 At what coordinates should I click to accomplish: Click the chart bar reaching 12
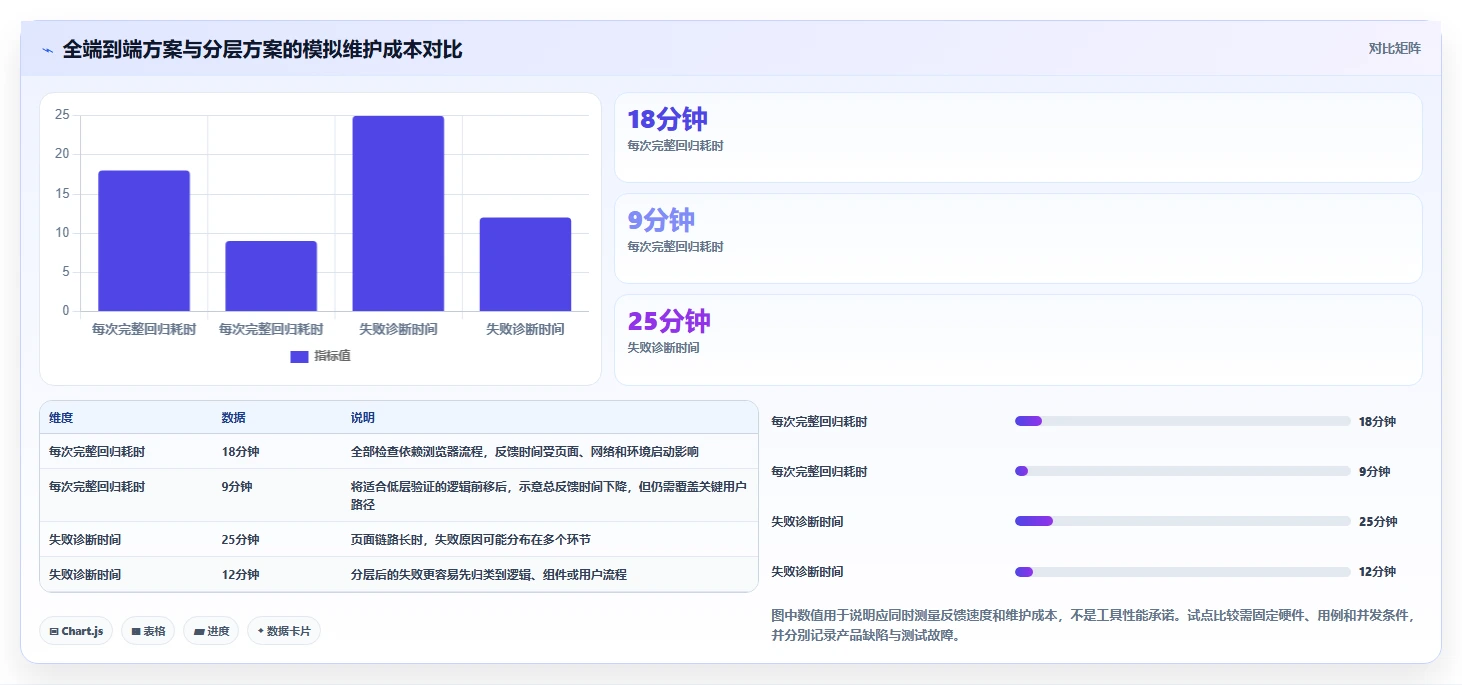(525, 264)
